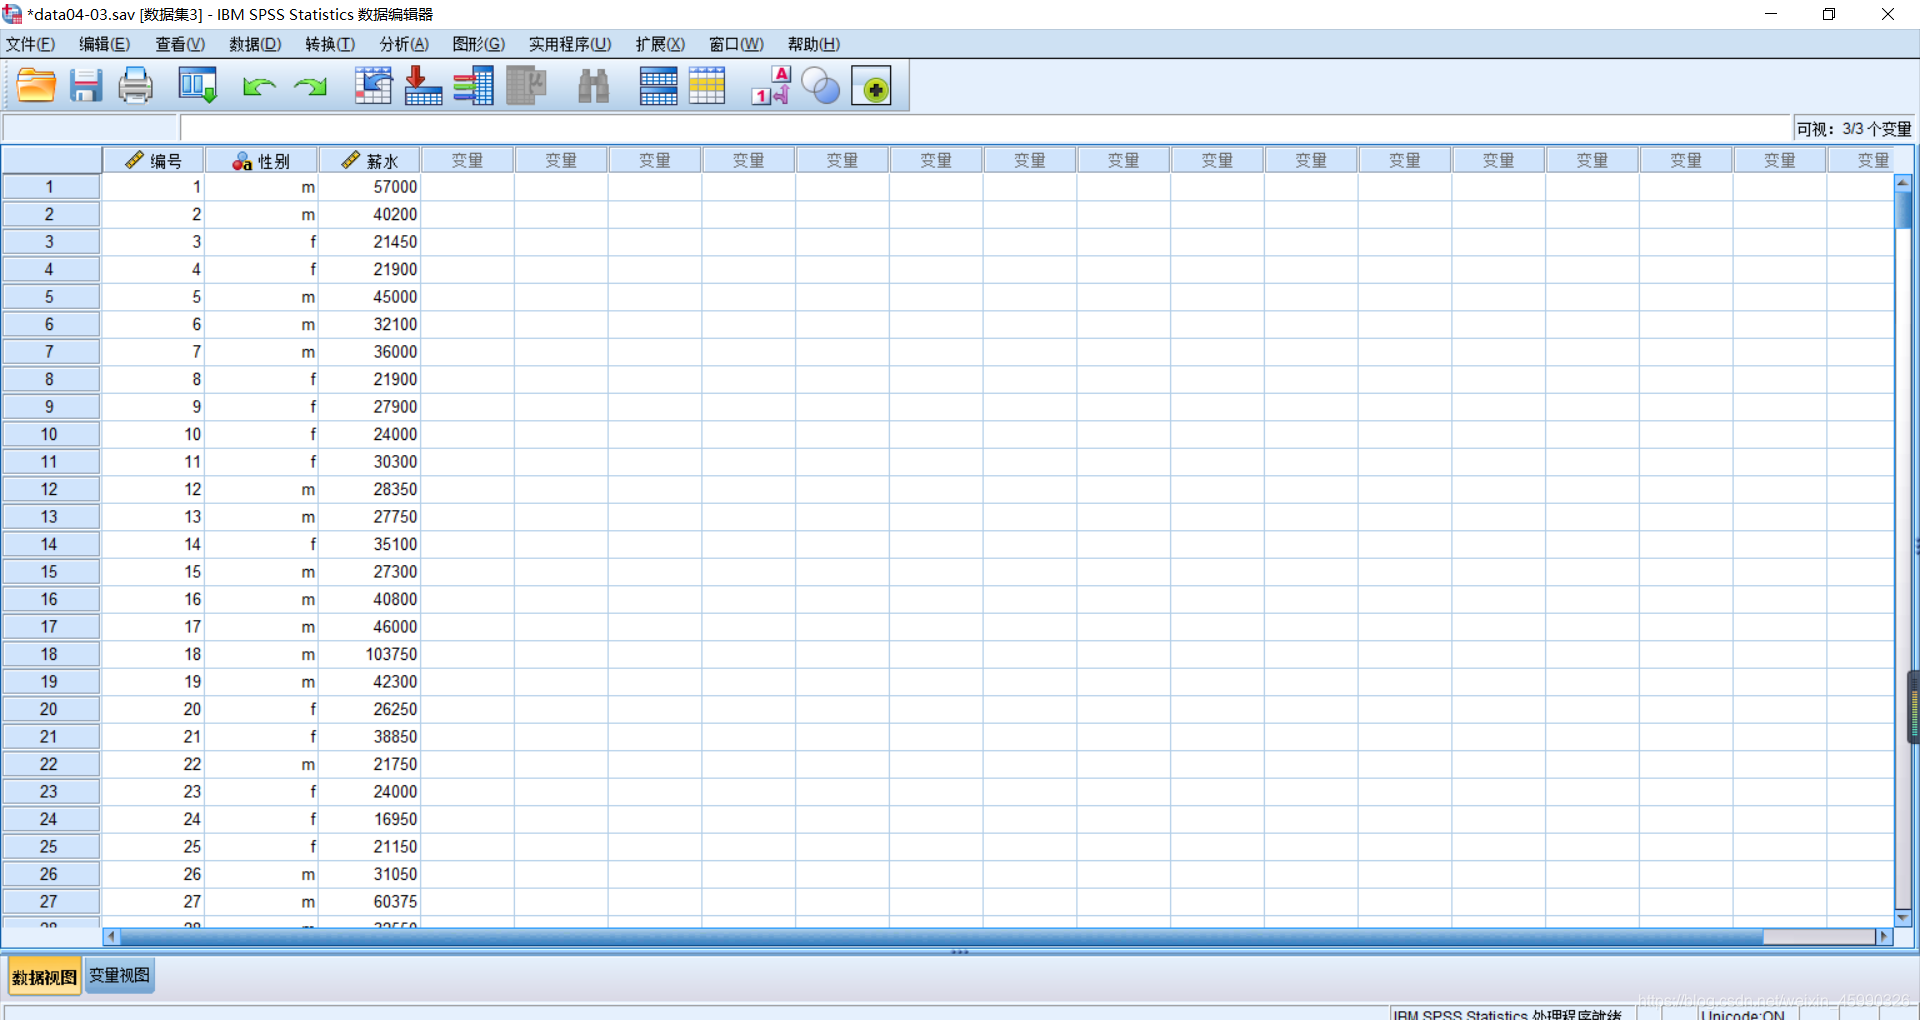Select row header 27
Screen dimensions: 1920x1020
coord(50,901)
